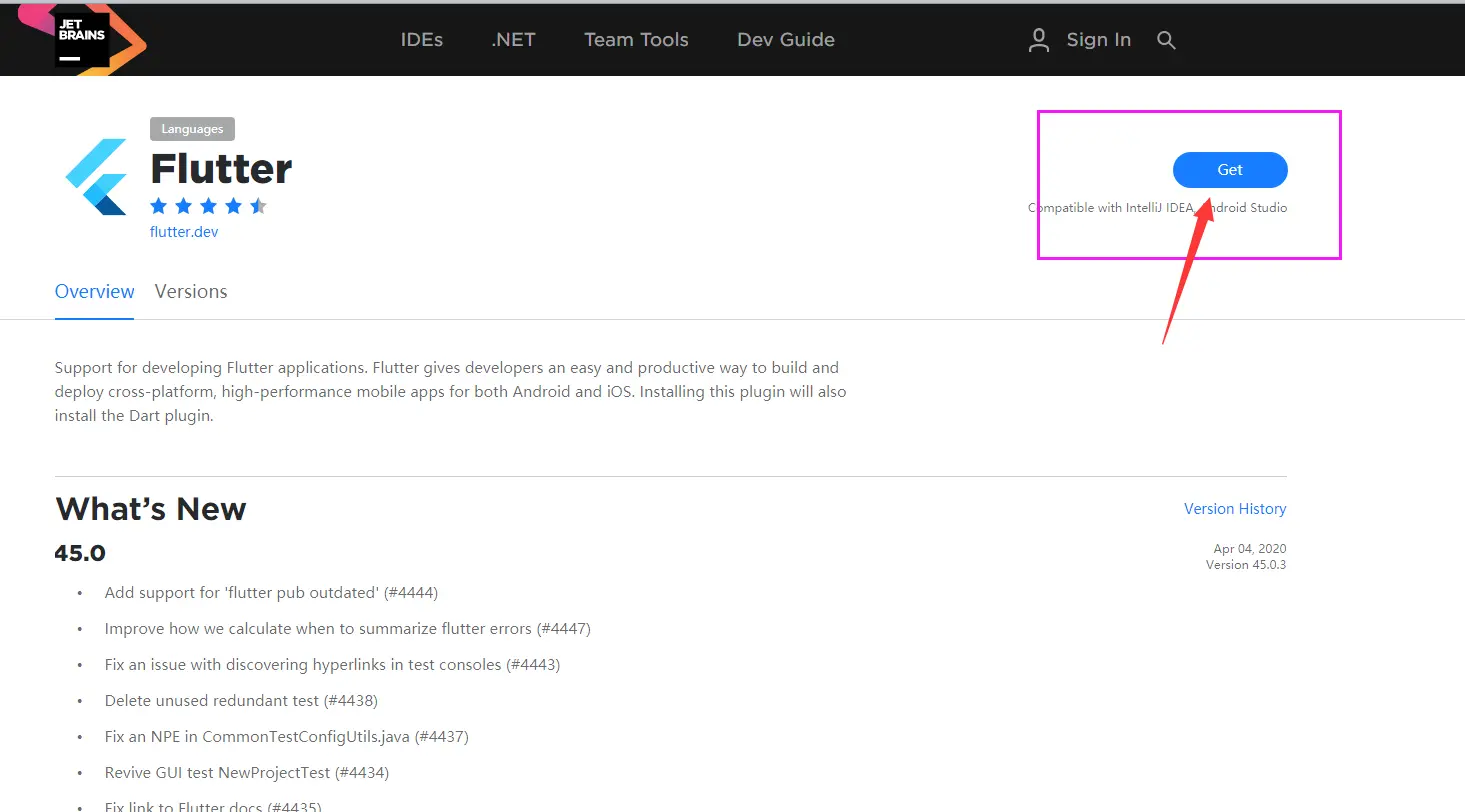Click the 'Compatible with IntelliJ IDEA' text
Screen dimensions: 1465x812
click(1157, 208)
